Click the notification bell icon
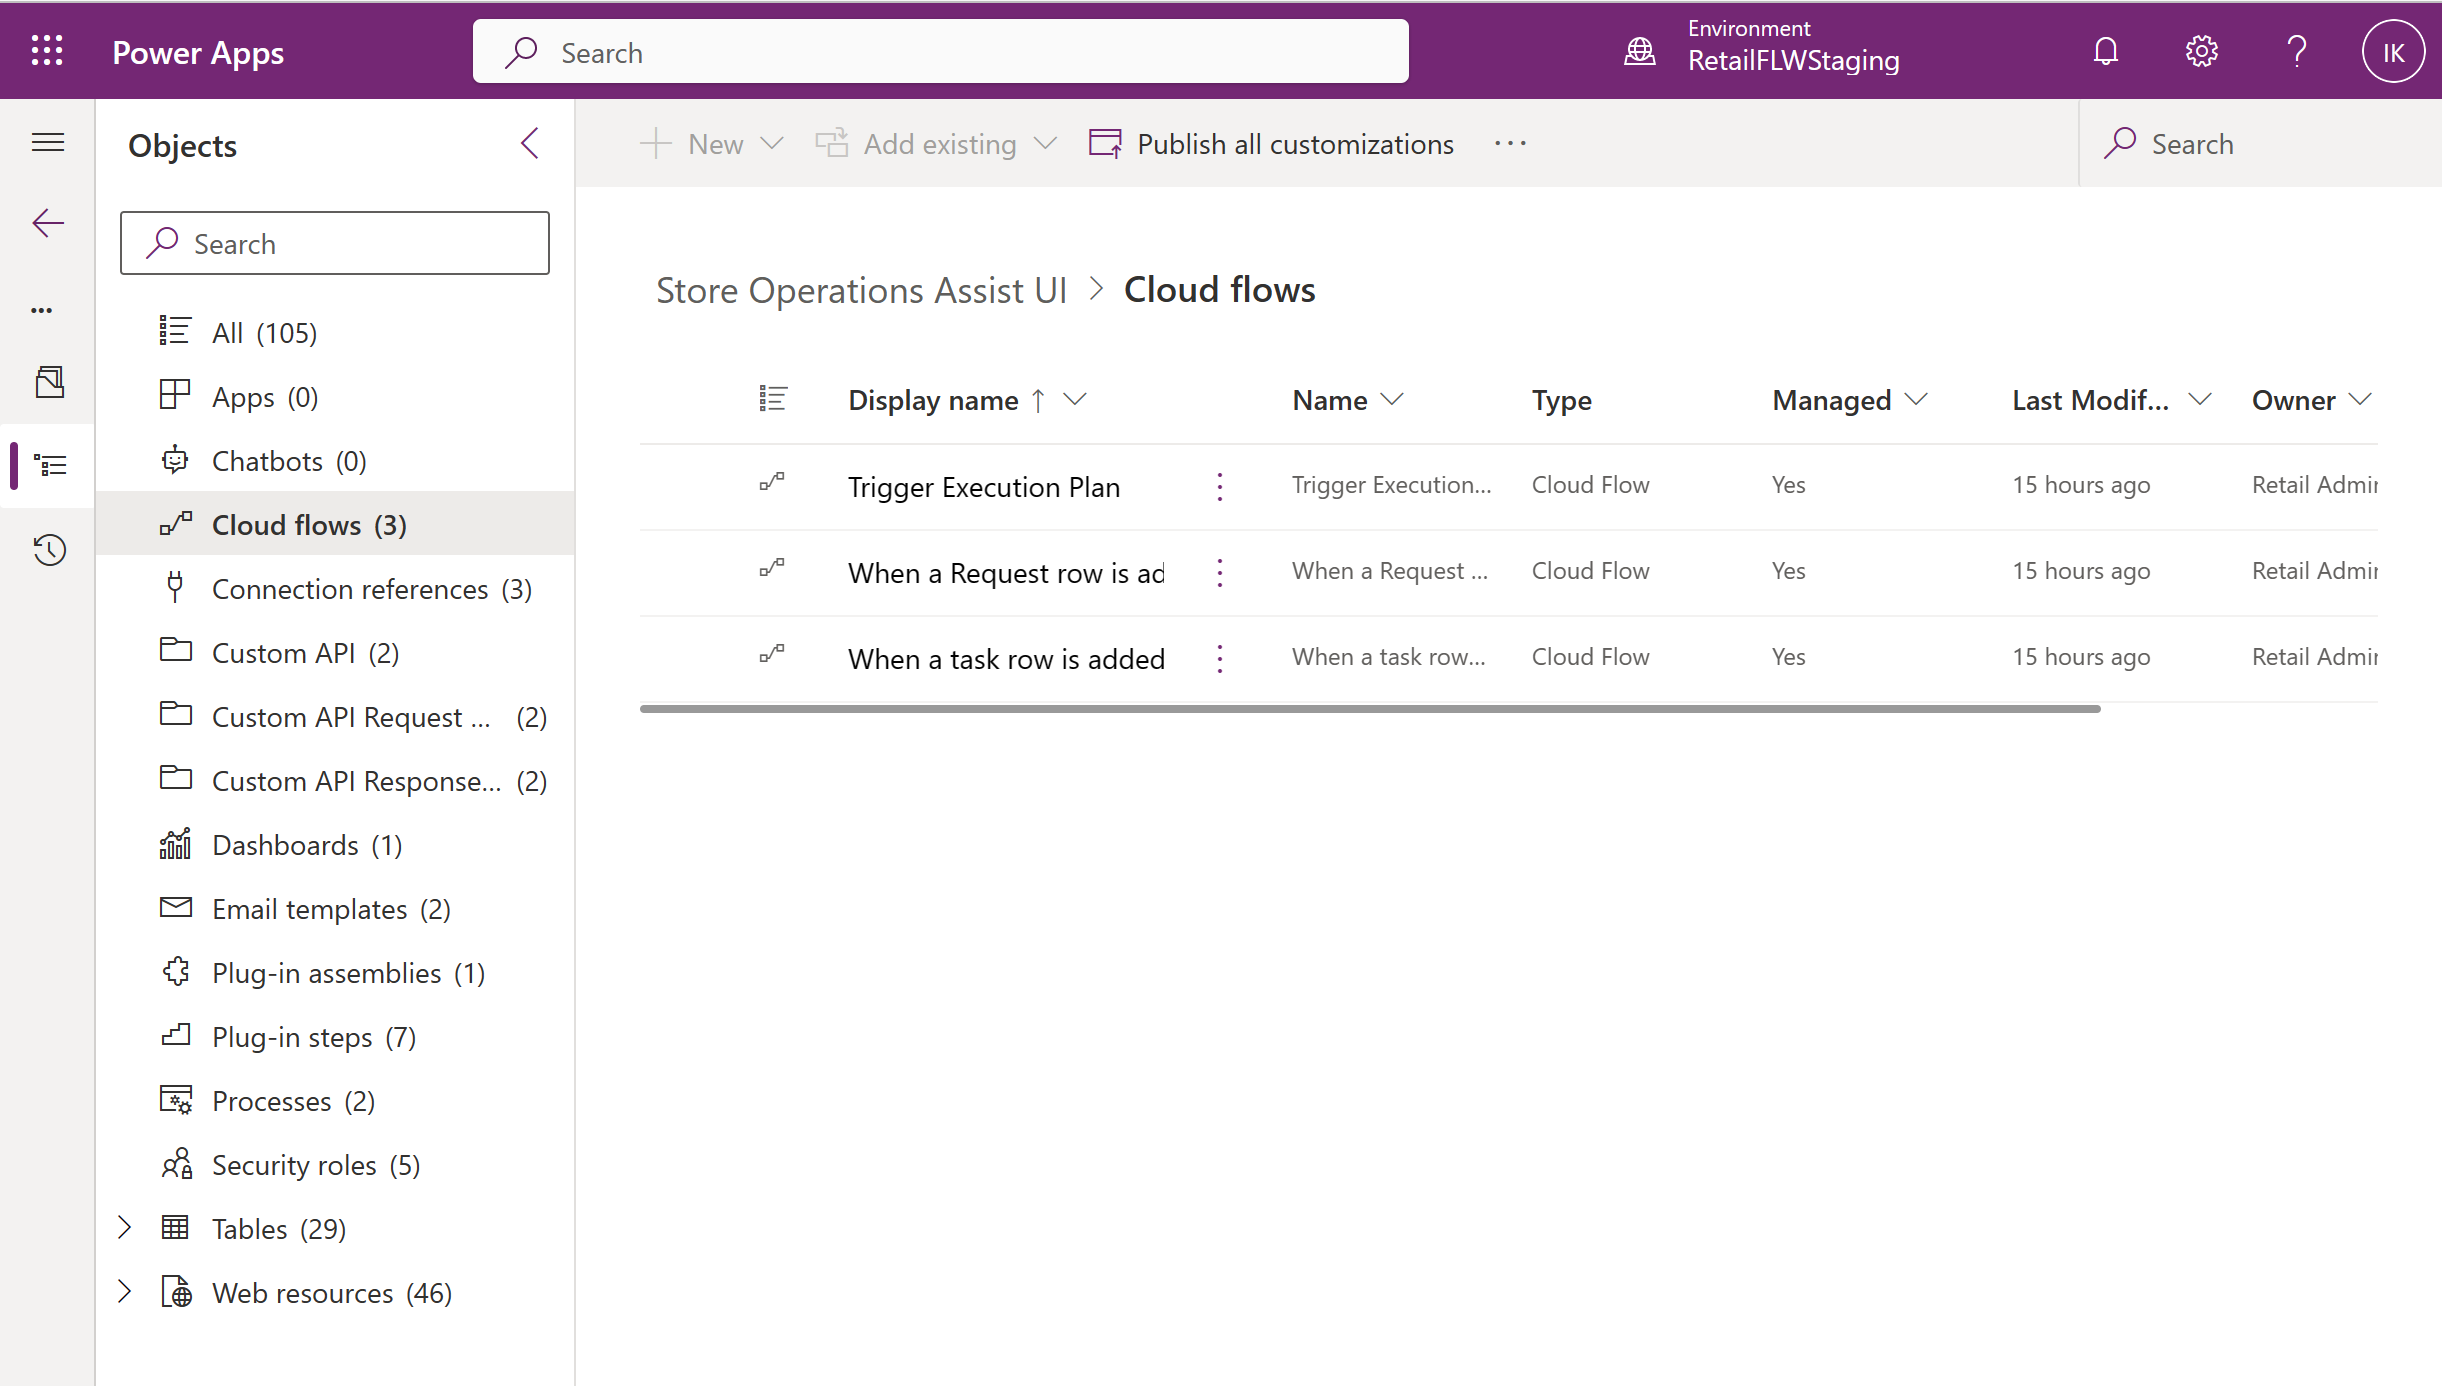This screenshot has width=2442, height=1386. [x=2105, y=50]
